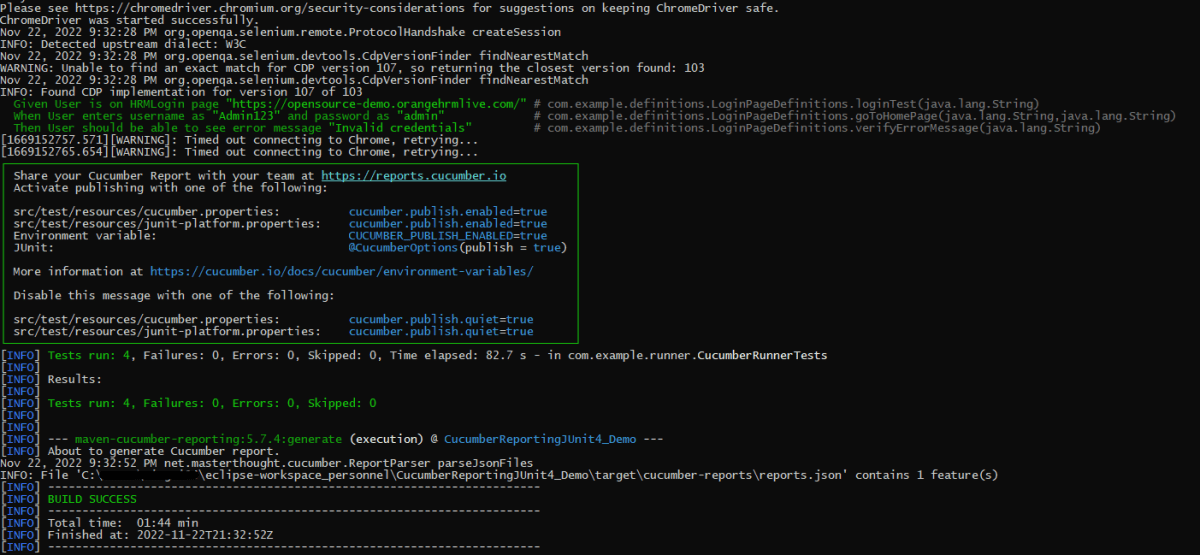The height and width of the screenshot is (555, 1200).
Task: Open the Cucumber environment-variables docs link
Action: pyautogui.click(x=341, y=271)
